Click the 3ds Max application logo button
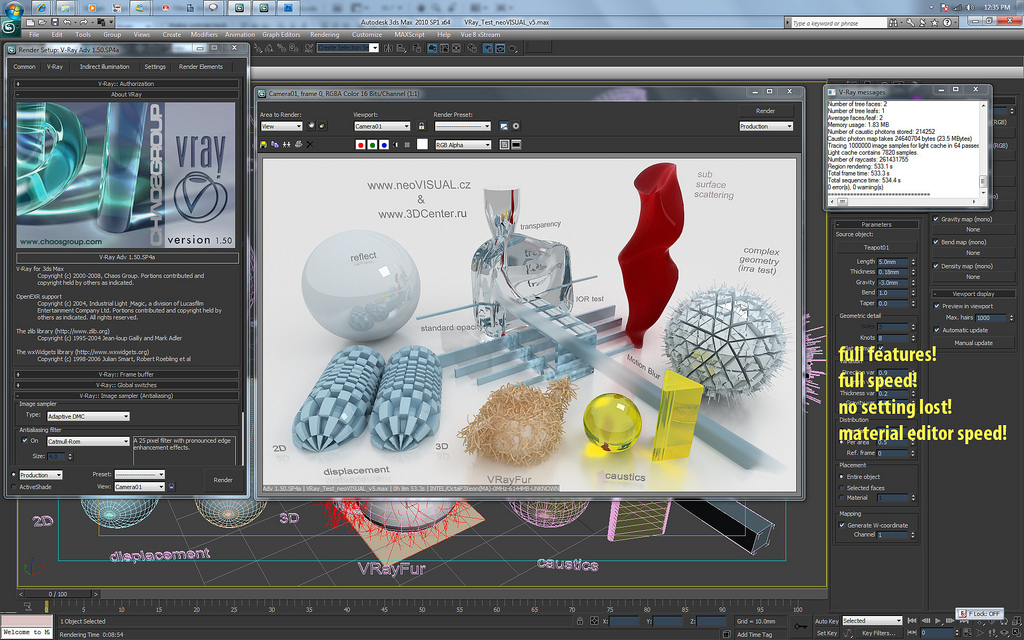This screenshot has width=1024, height=640. [8, 27]
